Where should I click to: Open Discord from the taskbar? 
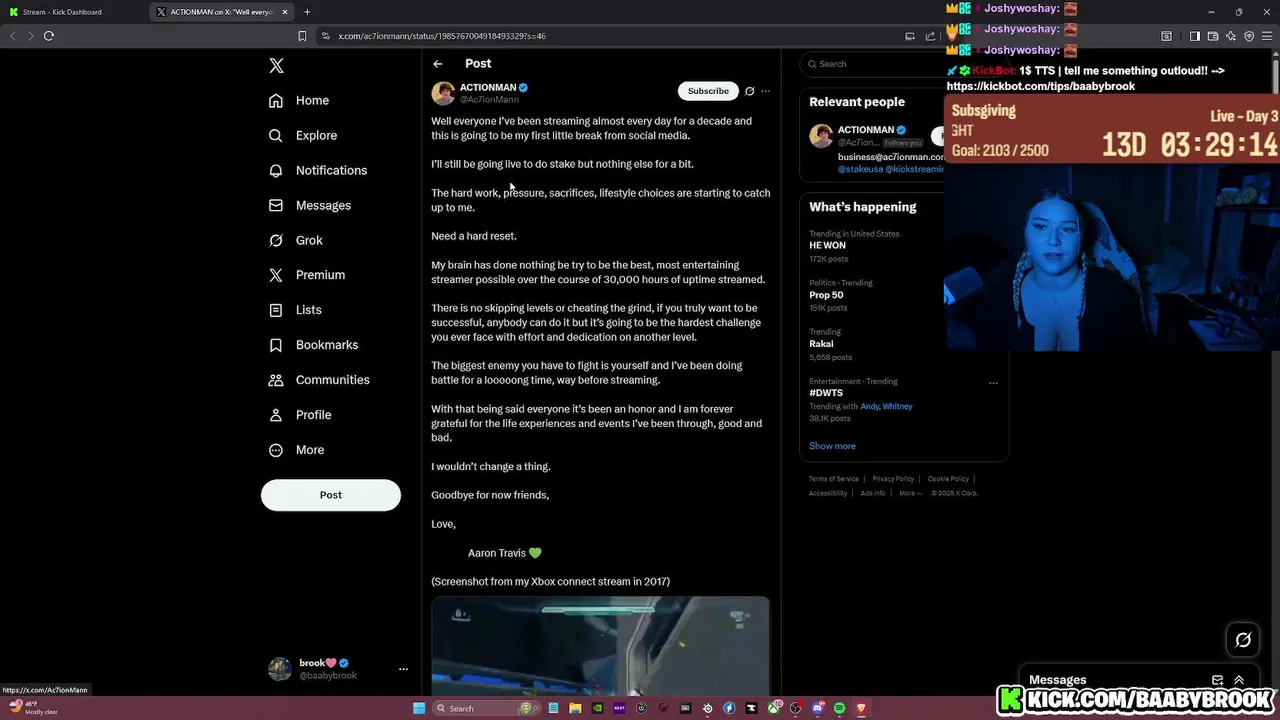(x=817, y=708)
